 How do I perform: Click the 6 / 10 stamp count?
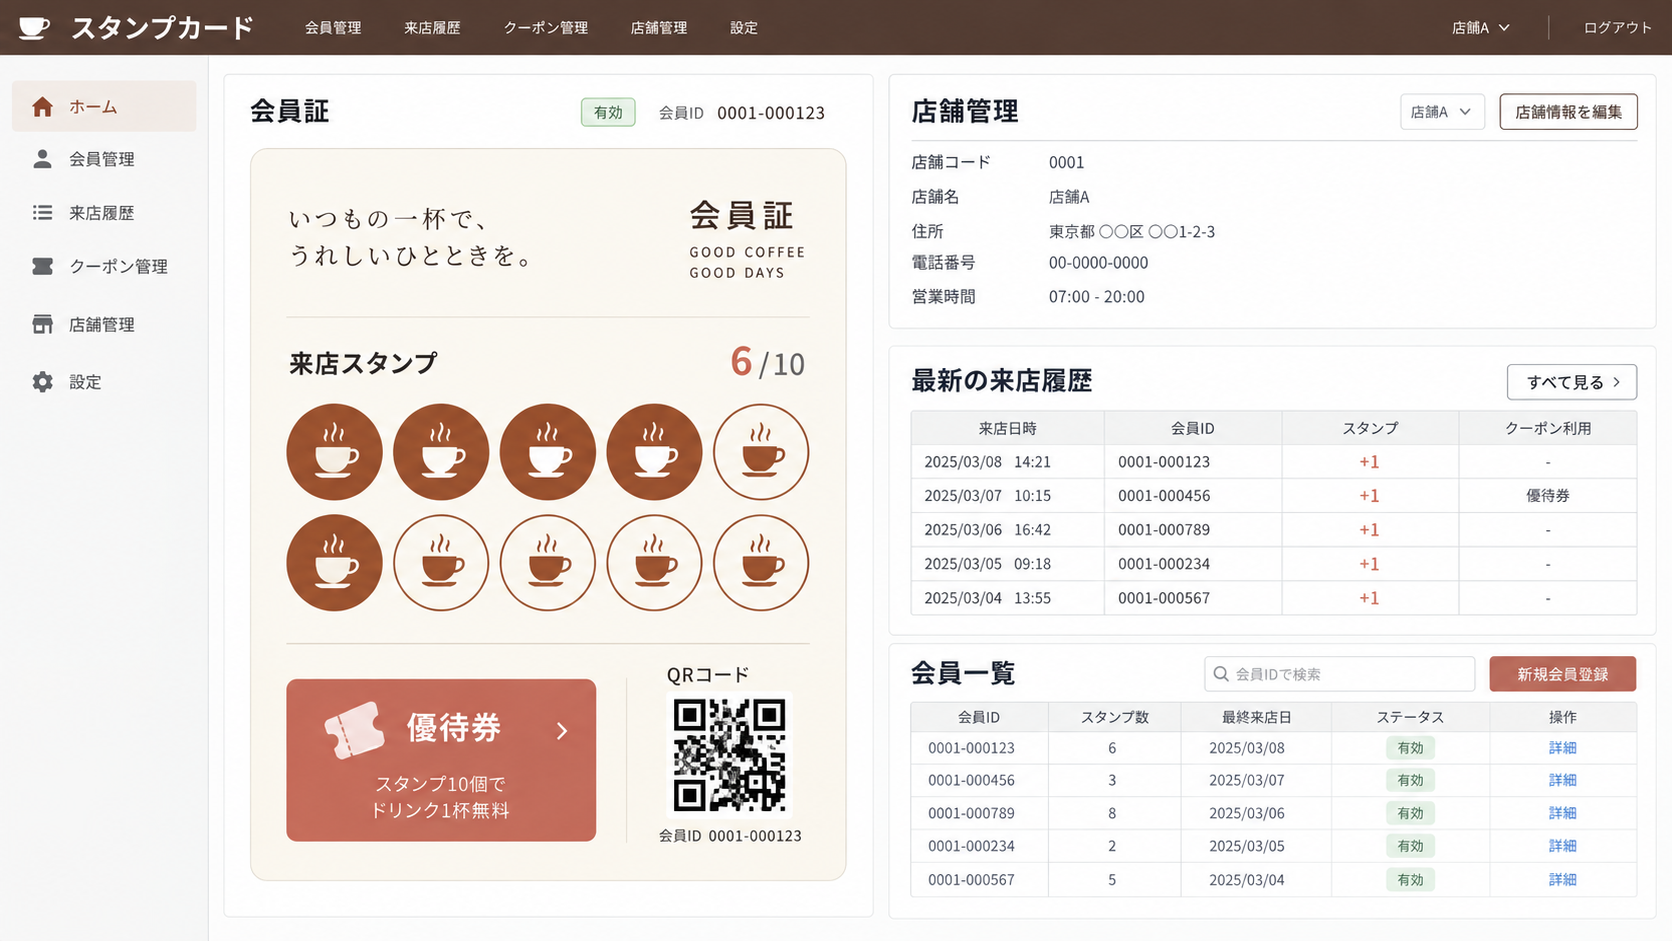tap(767, 362)
